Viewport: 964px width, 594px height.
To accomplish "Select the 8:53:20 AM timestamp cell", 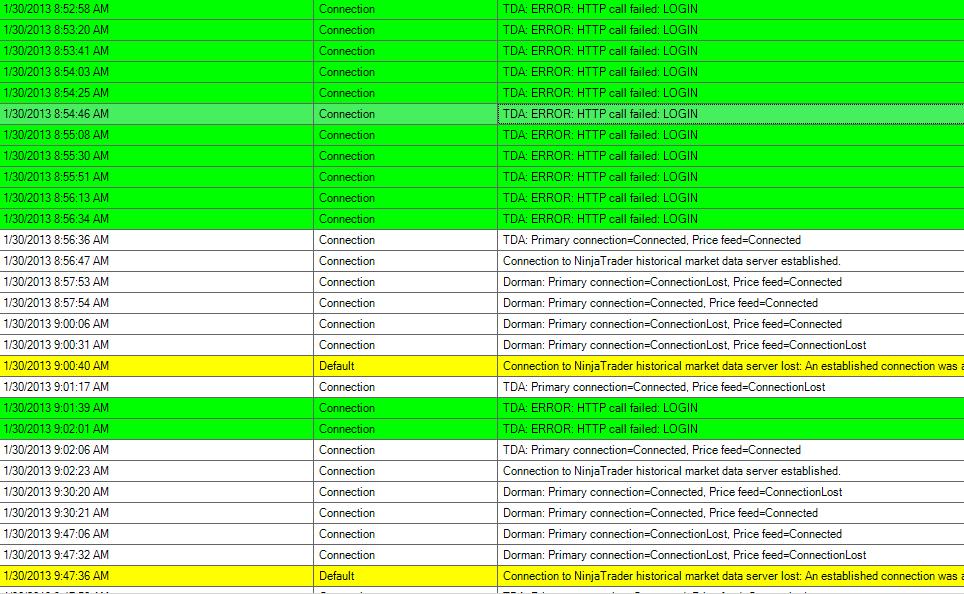I will click(156, 30).
